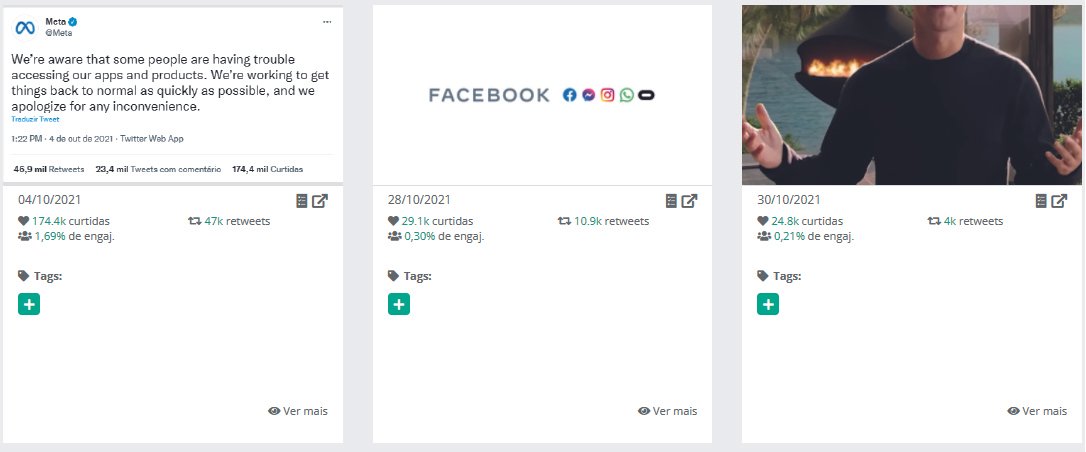Add a tag to the 28/10/2021 post
Screen dimensions: 1086x452
point(399,304)
